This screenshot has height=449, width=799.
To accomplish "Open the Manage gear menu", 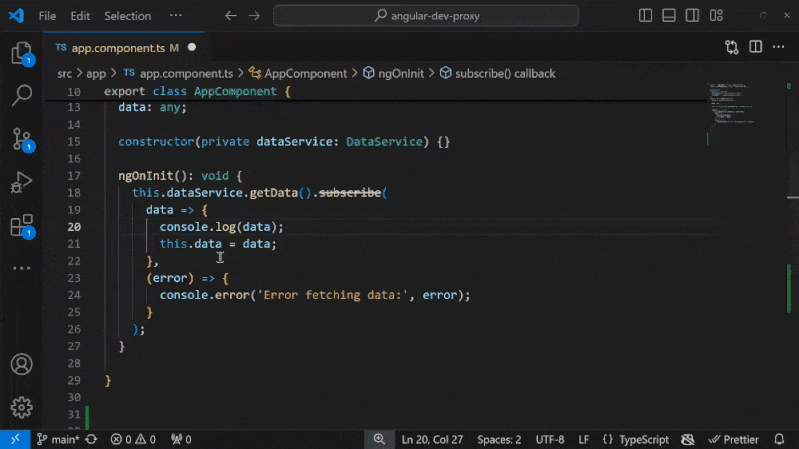I will (x=21, y=407).
